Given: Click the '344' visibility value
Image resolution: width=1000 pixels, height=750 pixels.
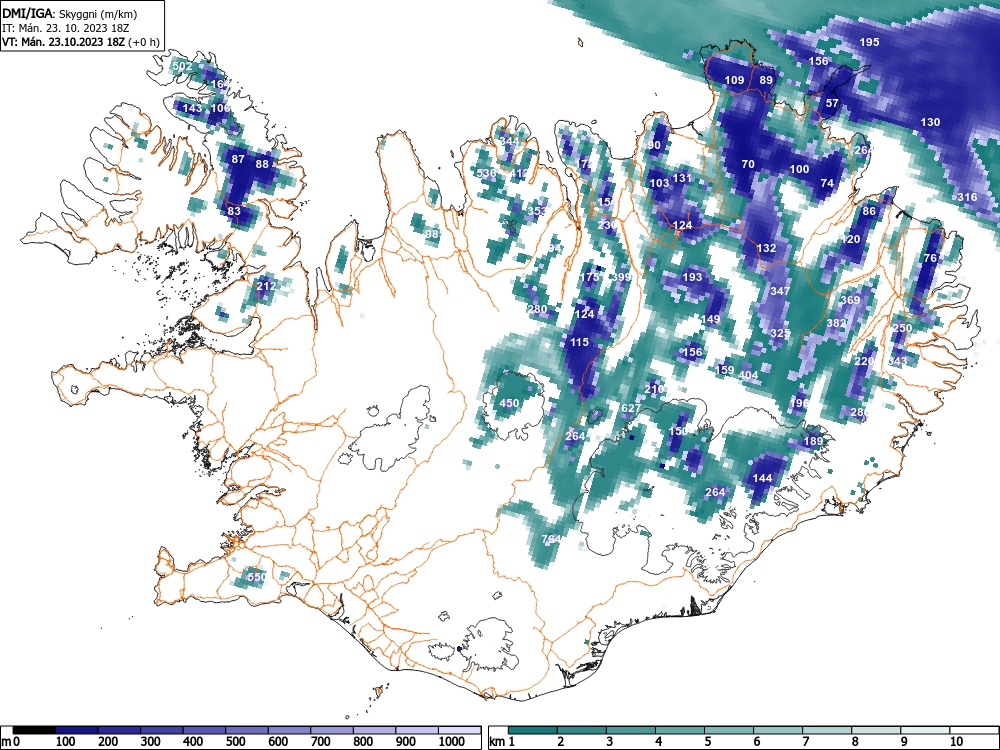Looking at the screenshot, I should point(509,142).
